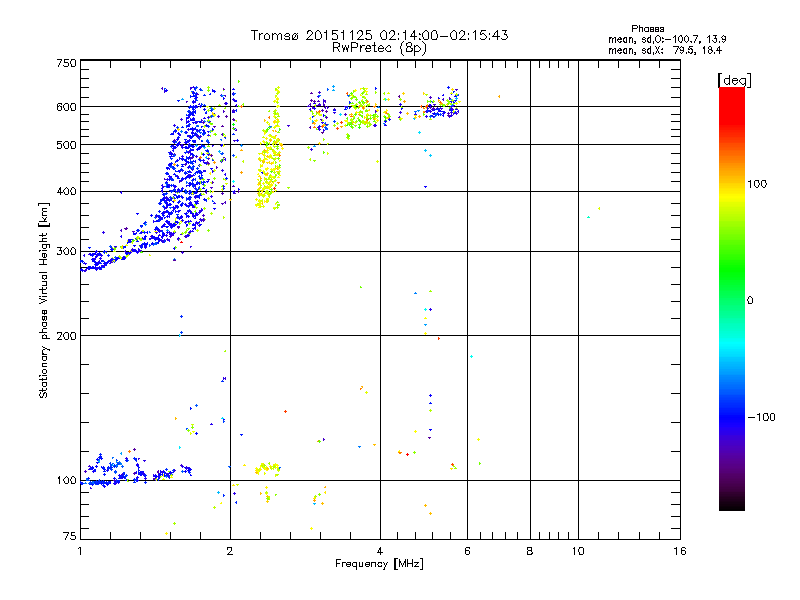Click the colorbar tick label "0"
Viewport: 800px width, 600px height.
coord(750,301)
